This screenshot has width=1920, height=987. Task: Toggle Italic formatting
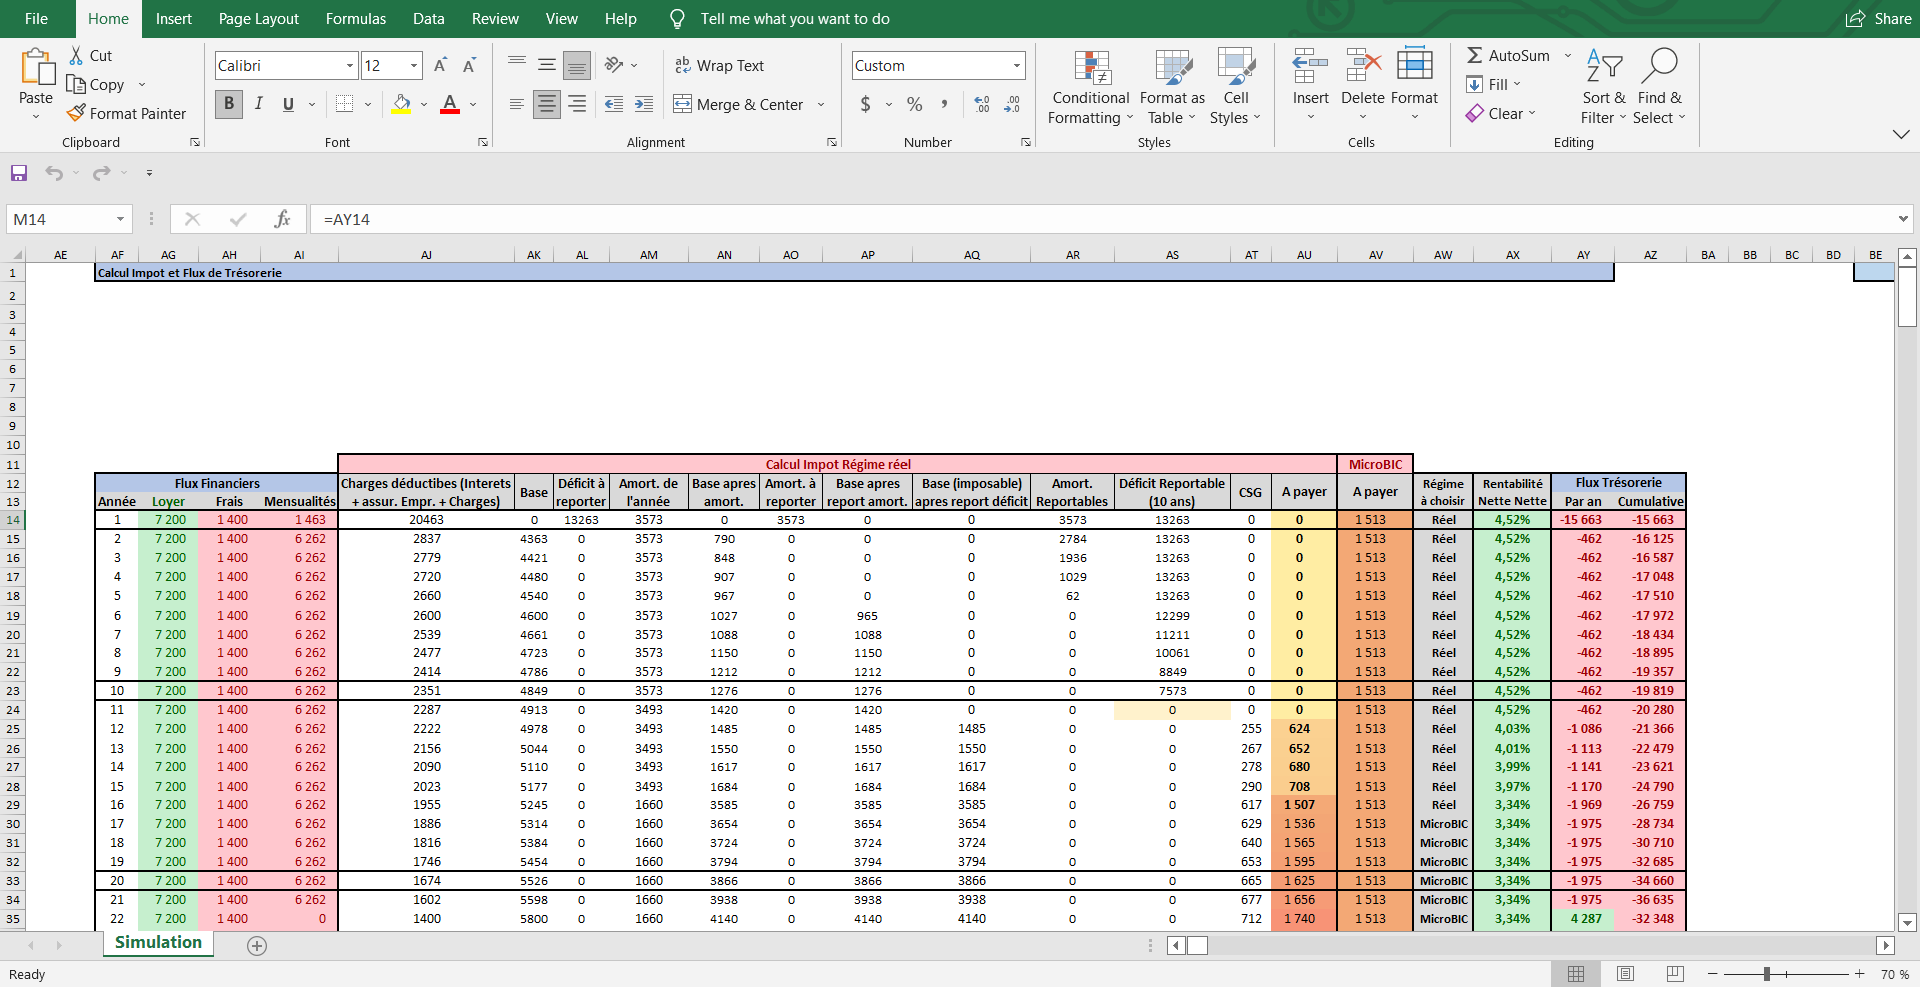point(259,104)
